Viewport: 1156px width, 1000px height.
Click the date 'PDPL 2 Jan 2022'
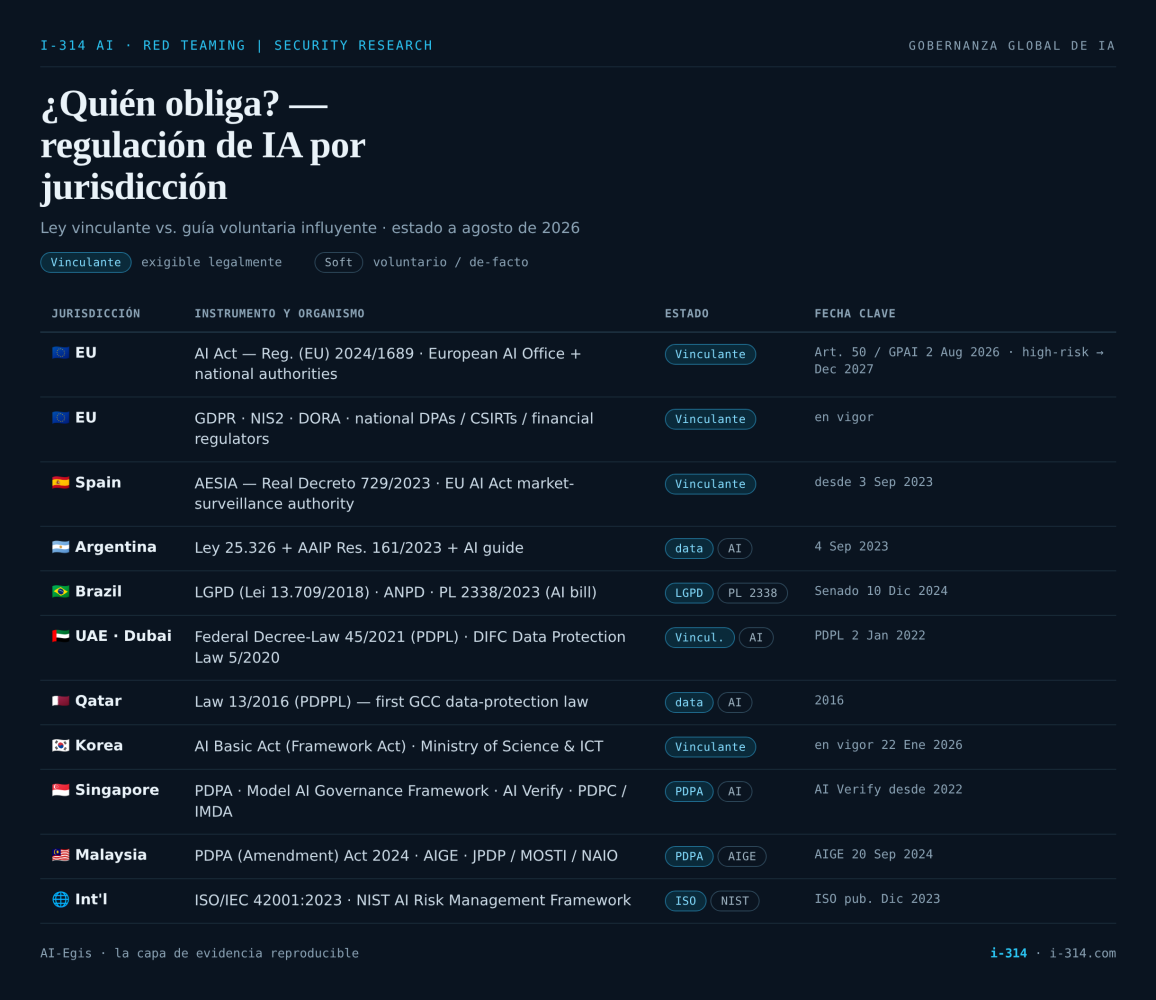click(869, 635)
